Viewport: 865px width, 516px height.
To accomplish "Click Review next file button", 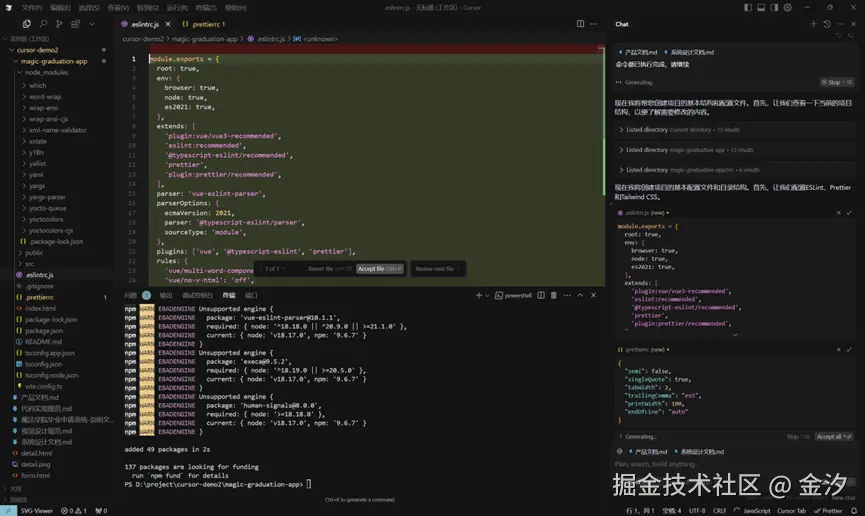I will (437, 269).
